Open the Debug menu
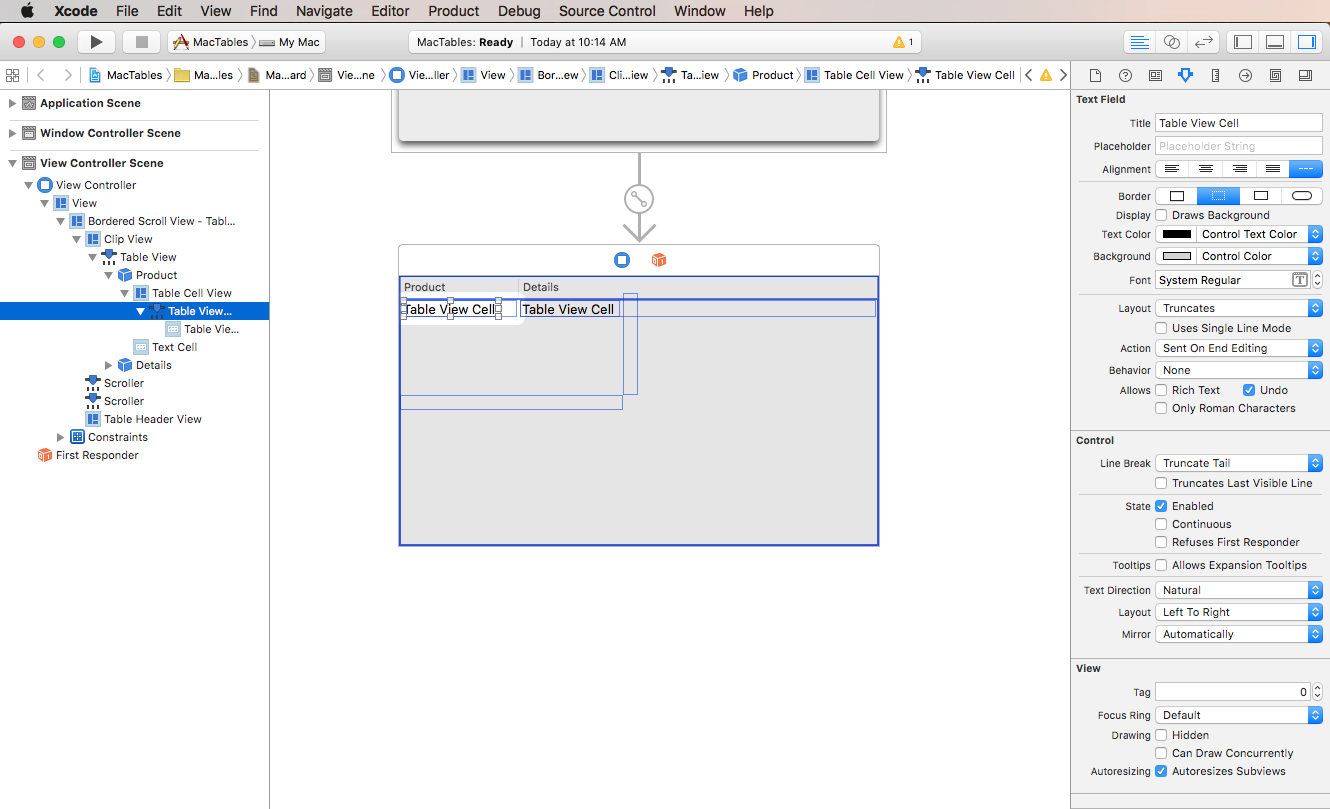Viewport: 1330px width, 809px height. [x=519, y=11]
